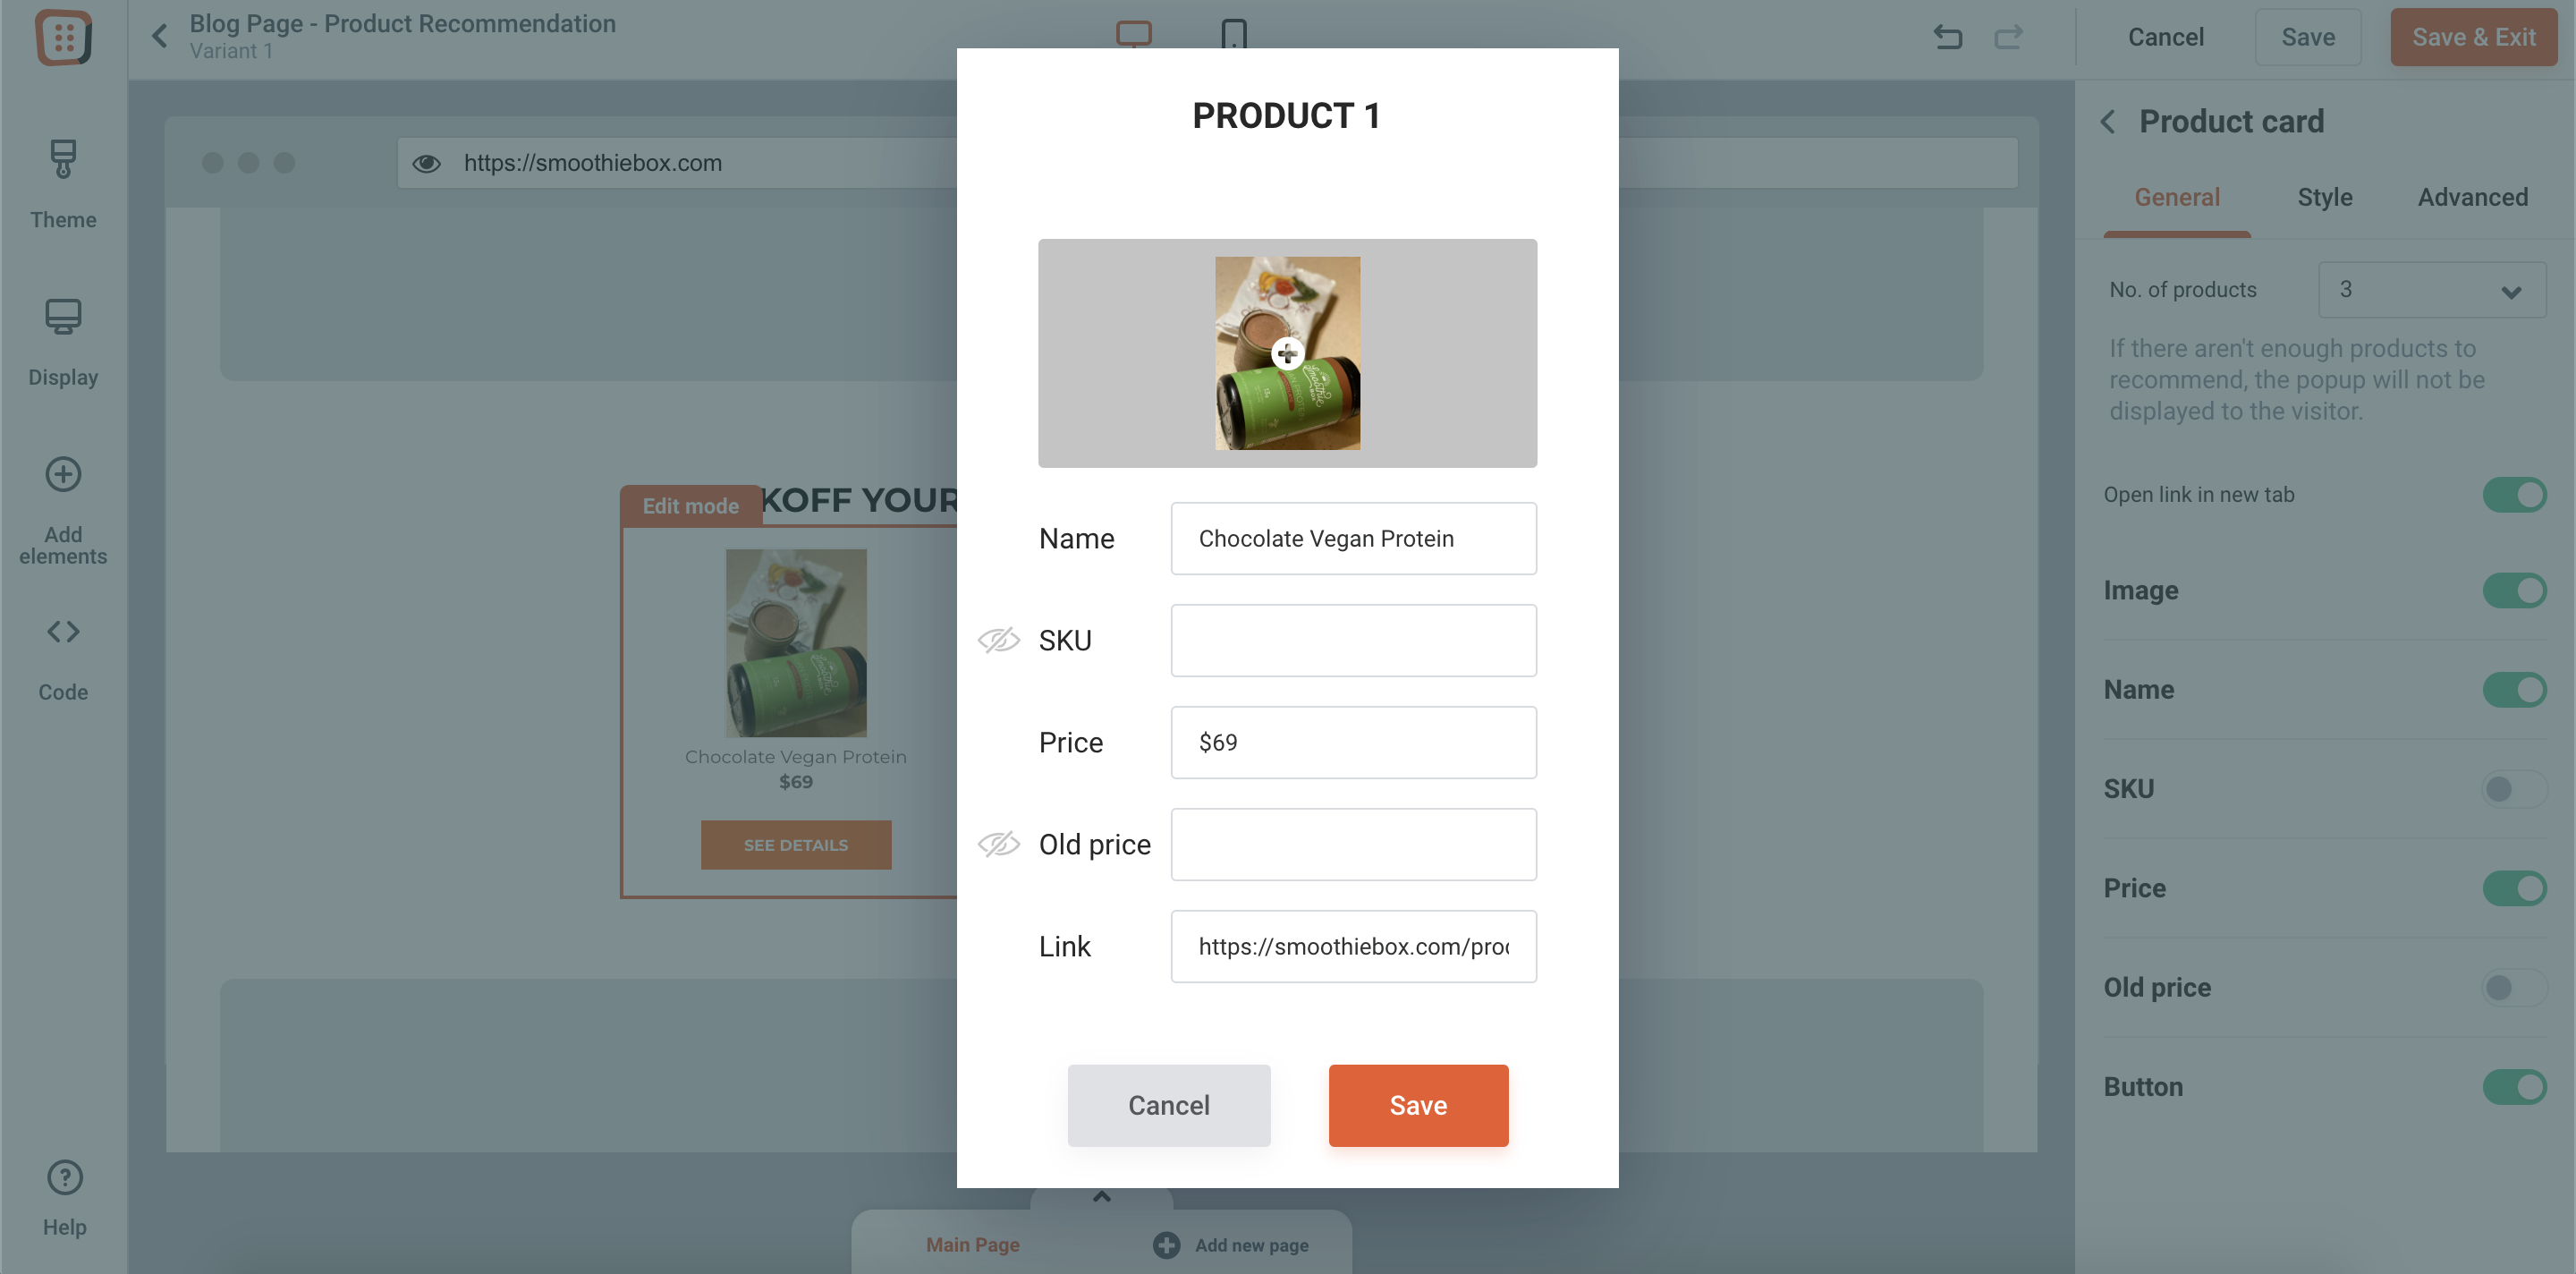Open the Theme panel icon

[63, 159]
